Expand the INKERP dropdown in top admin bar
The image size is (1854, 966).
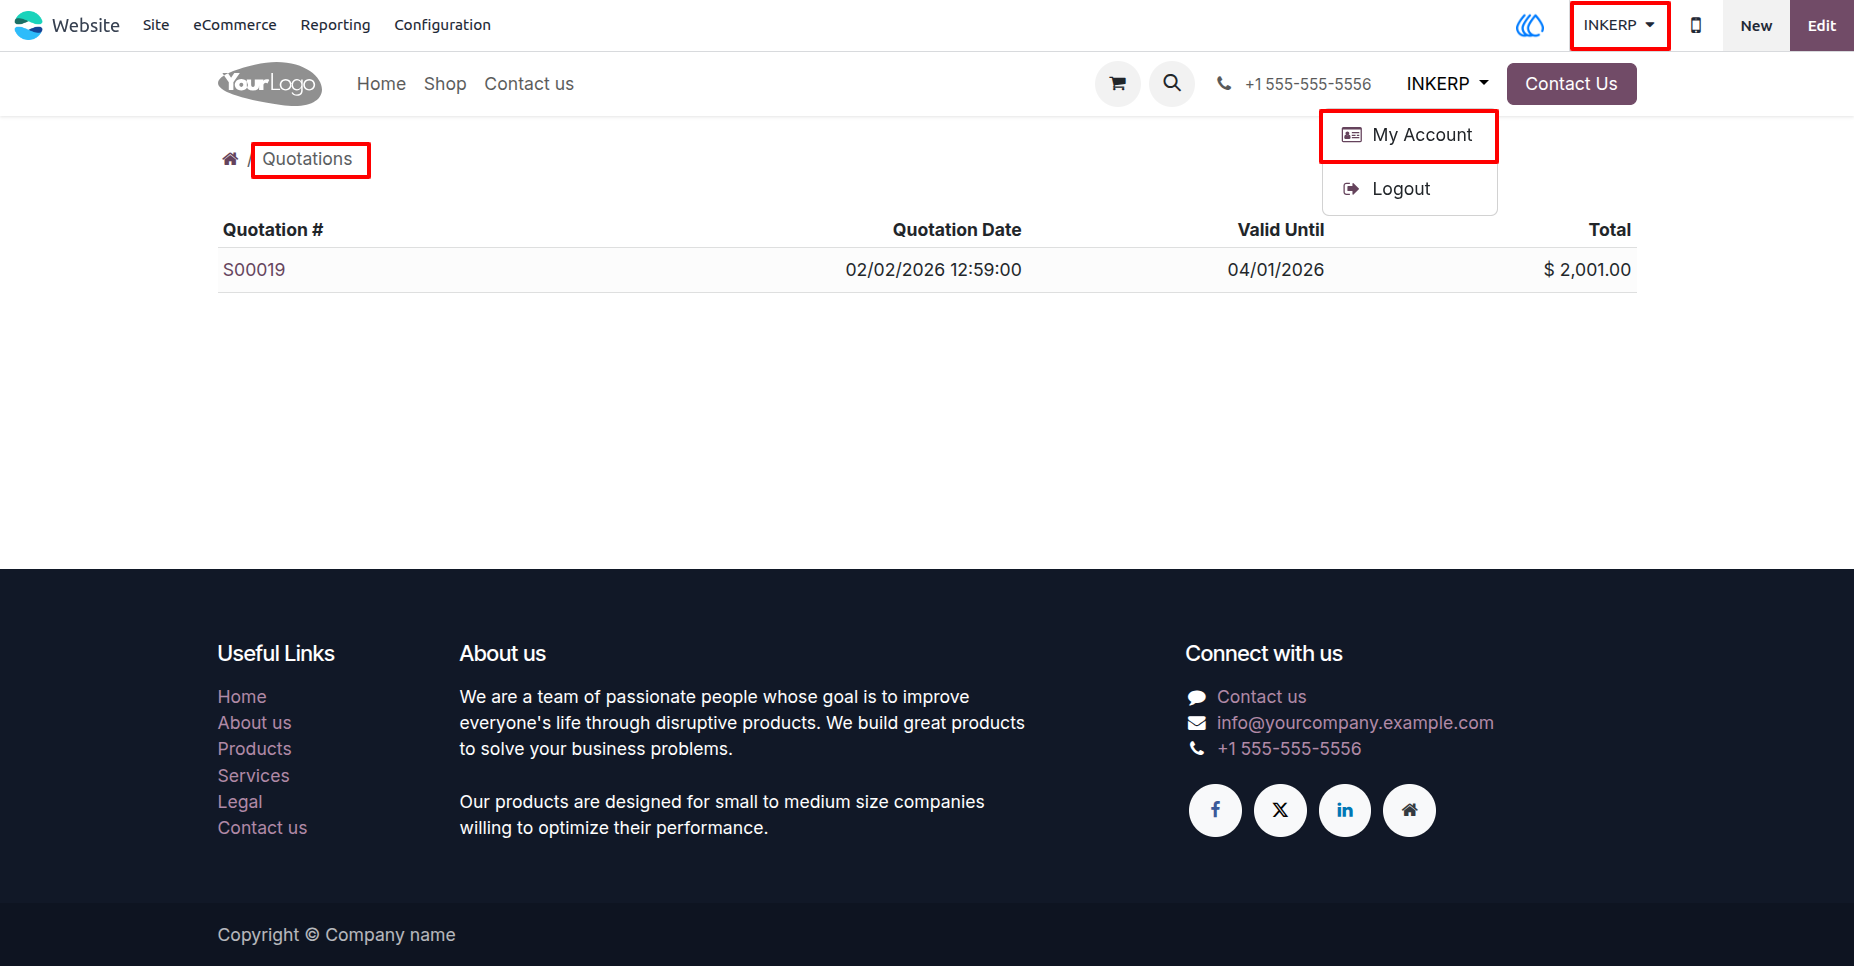[x=1619, y=25]
